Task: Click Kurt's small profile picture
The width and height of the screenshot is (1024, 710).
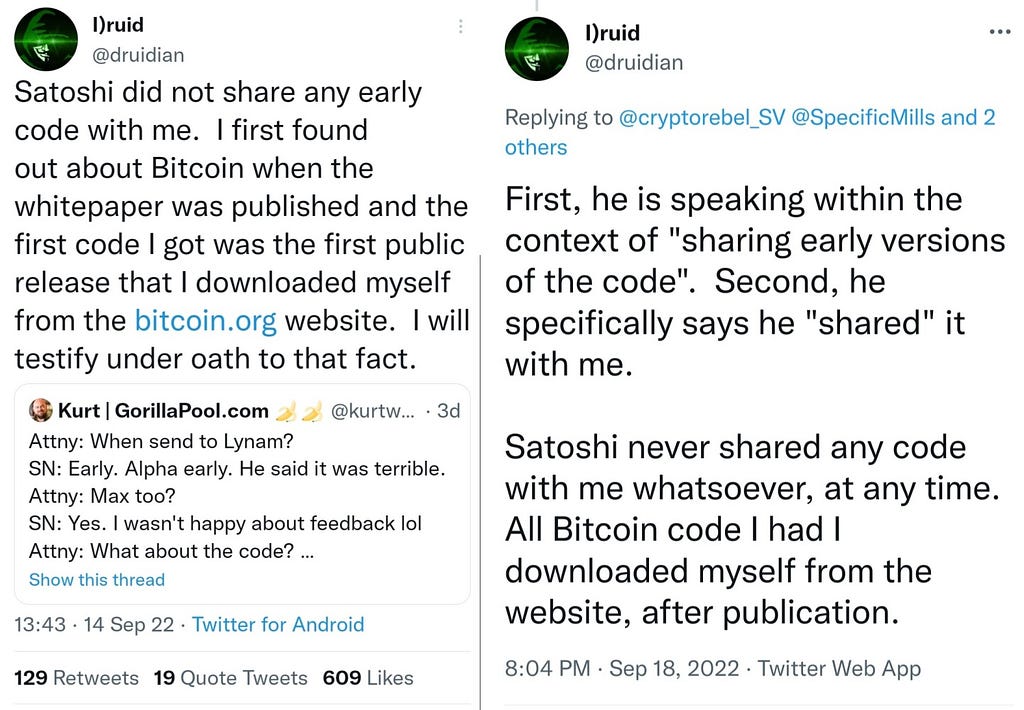Action: click(41, 410)
